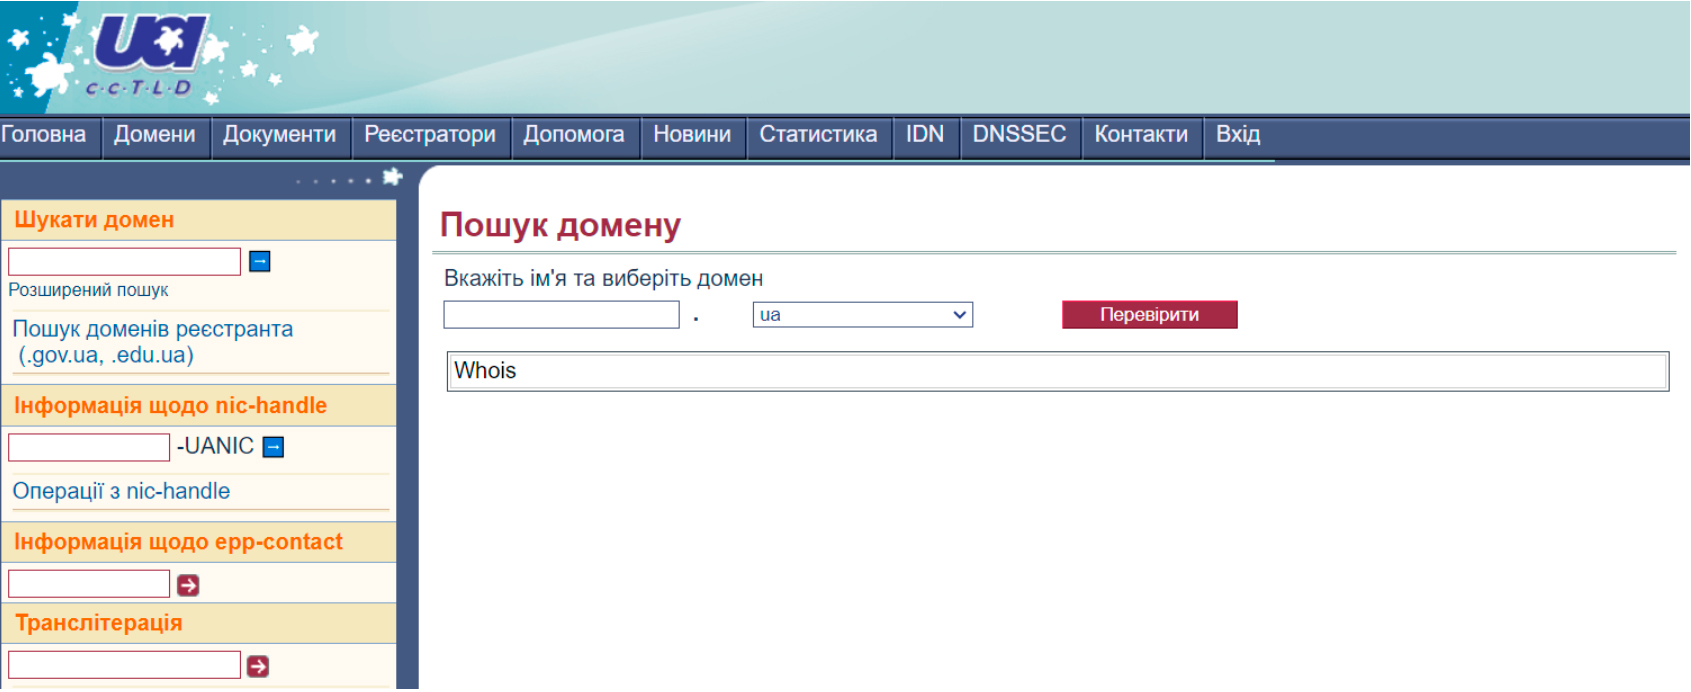Open the DNSSEC menu item
The width and height of the screenshot is (1691, 692).
point(1020,135)
